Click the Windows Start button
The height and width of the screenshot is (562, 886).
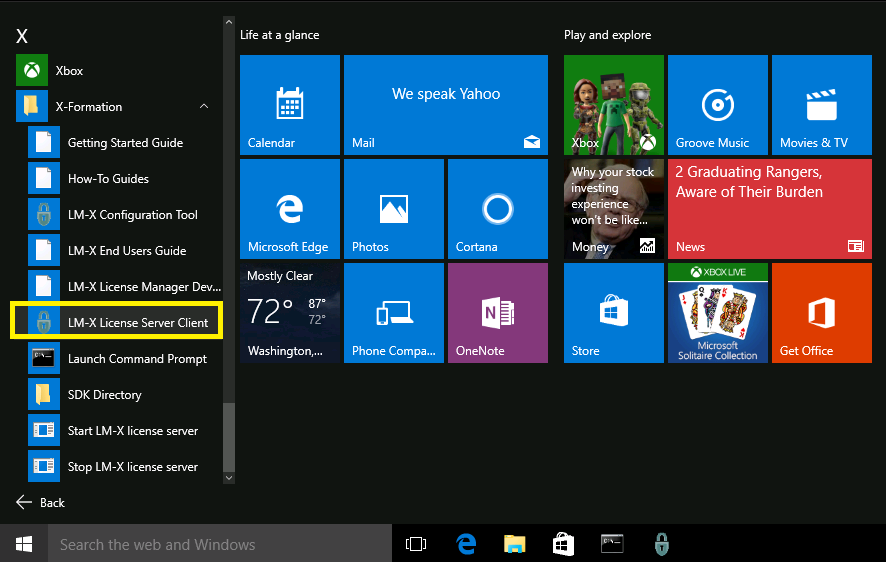coord(24,544)
